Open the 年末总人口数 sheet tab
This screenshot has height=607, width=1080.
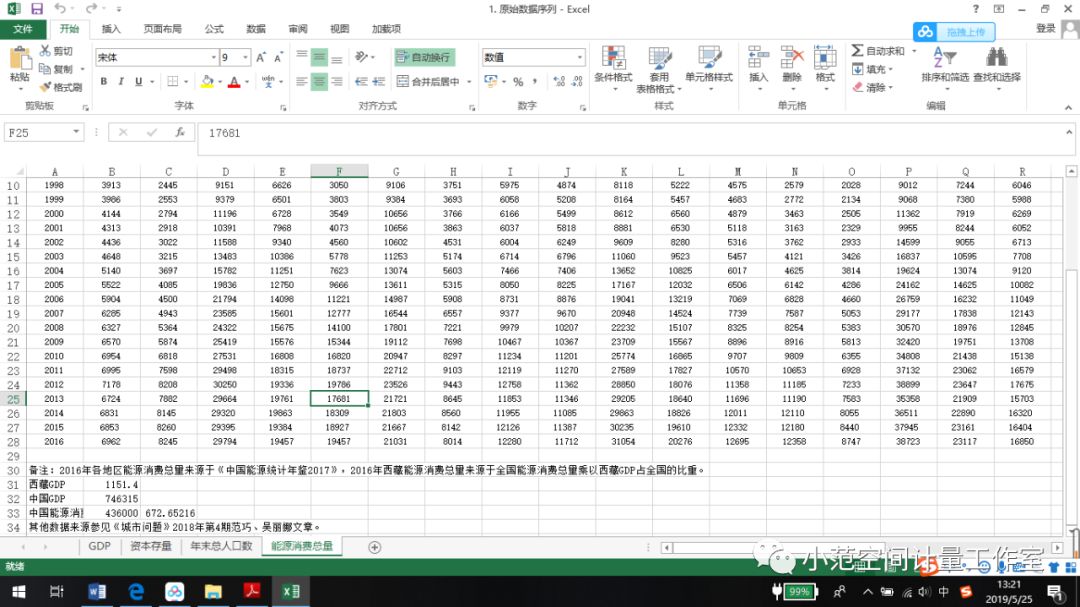coord(221,546)
